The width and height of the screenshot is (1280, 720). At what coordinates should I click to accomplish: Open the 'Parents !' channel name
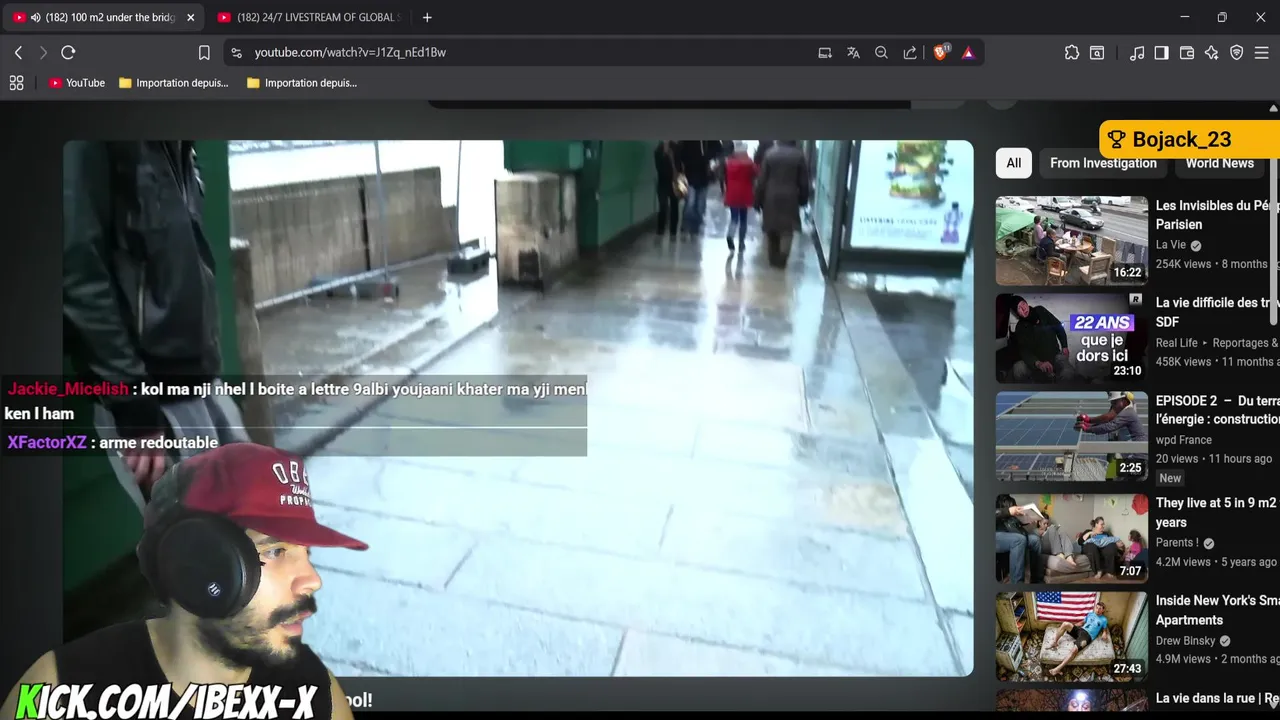(x=1177, y=543)
